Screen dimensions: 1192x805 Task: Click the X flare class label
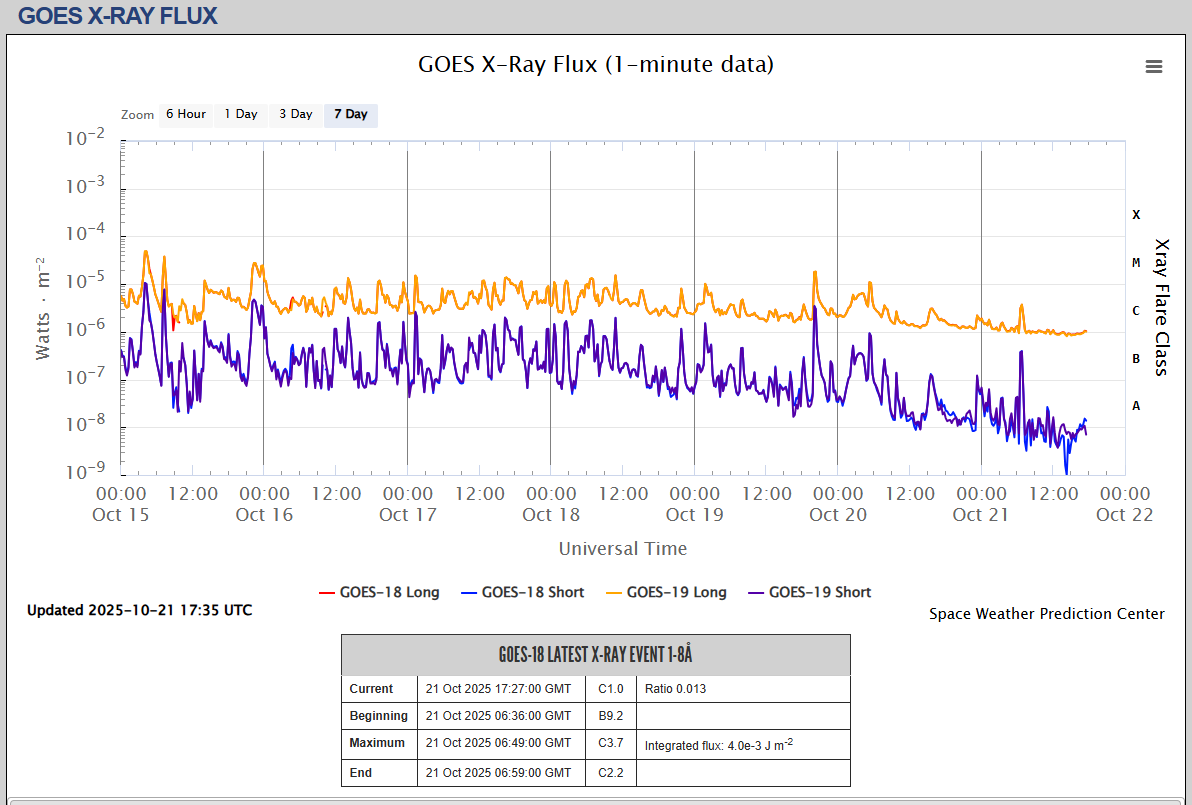1136,215
